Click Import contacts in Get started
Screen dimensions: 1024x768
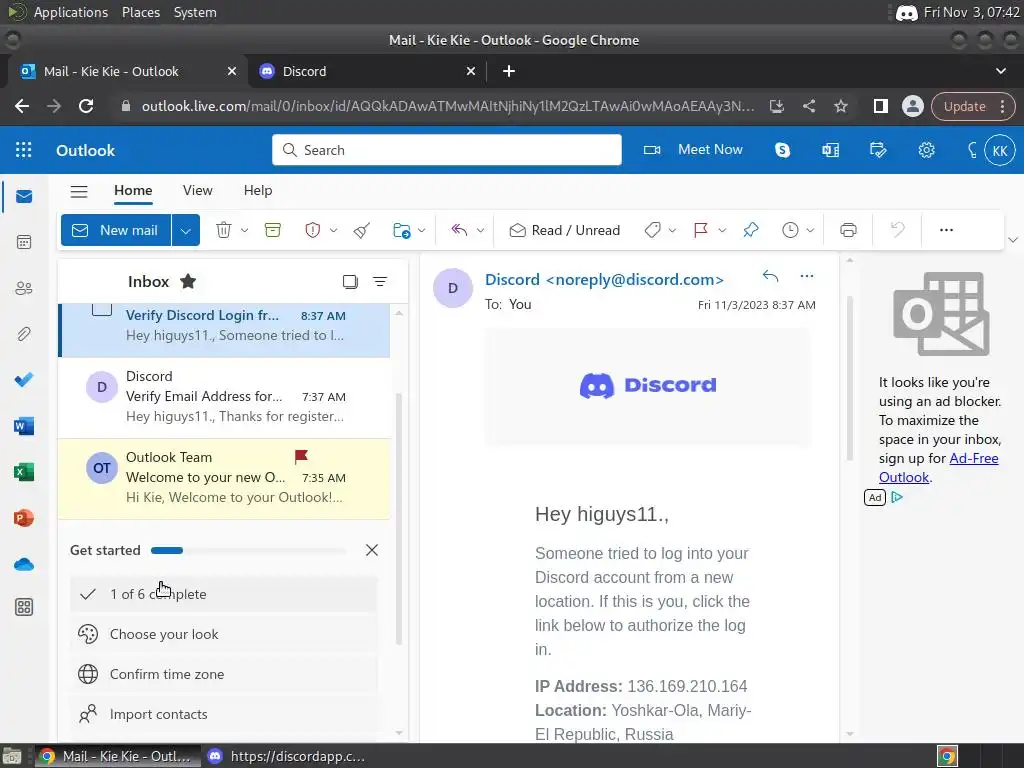point(224,714)
